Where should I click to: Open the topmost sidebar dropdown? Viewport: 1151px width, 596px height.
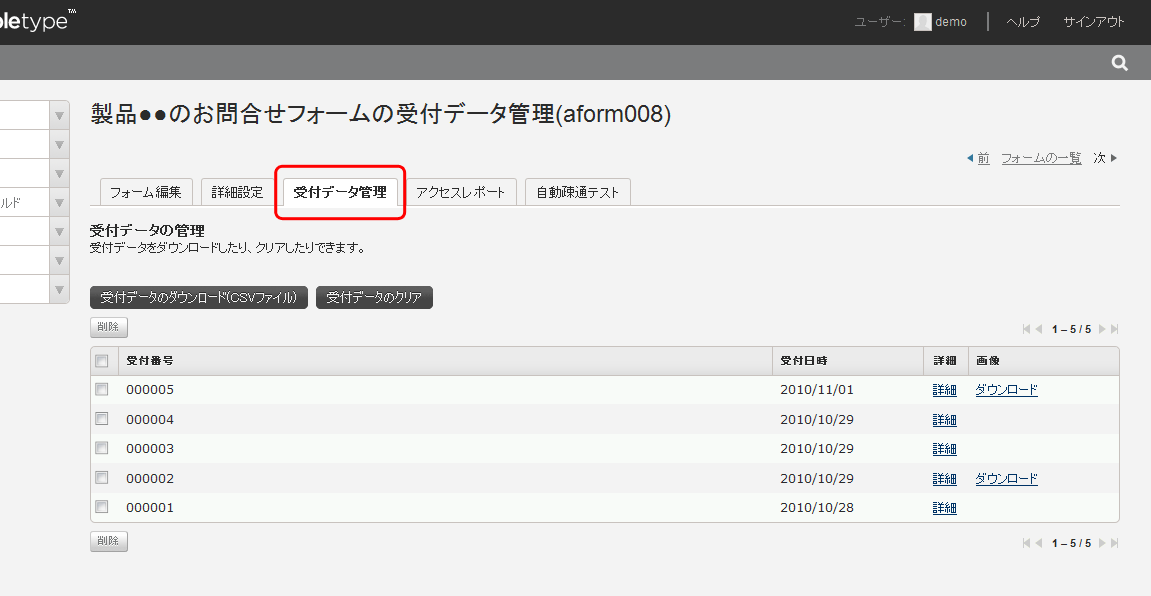click(57, 114)
